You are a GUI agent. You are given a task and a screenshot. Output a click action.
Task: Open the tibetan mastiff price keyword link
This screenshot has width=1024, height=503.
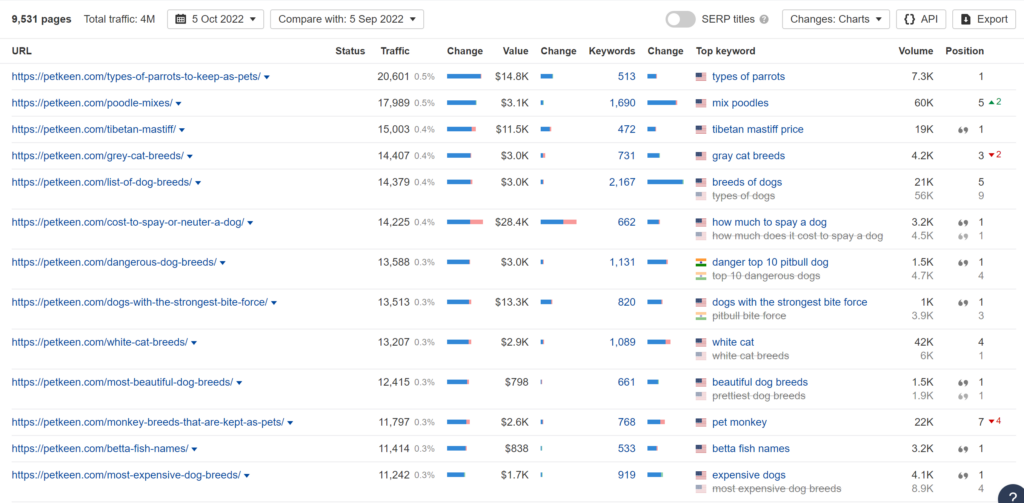pos(758,129)
